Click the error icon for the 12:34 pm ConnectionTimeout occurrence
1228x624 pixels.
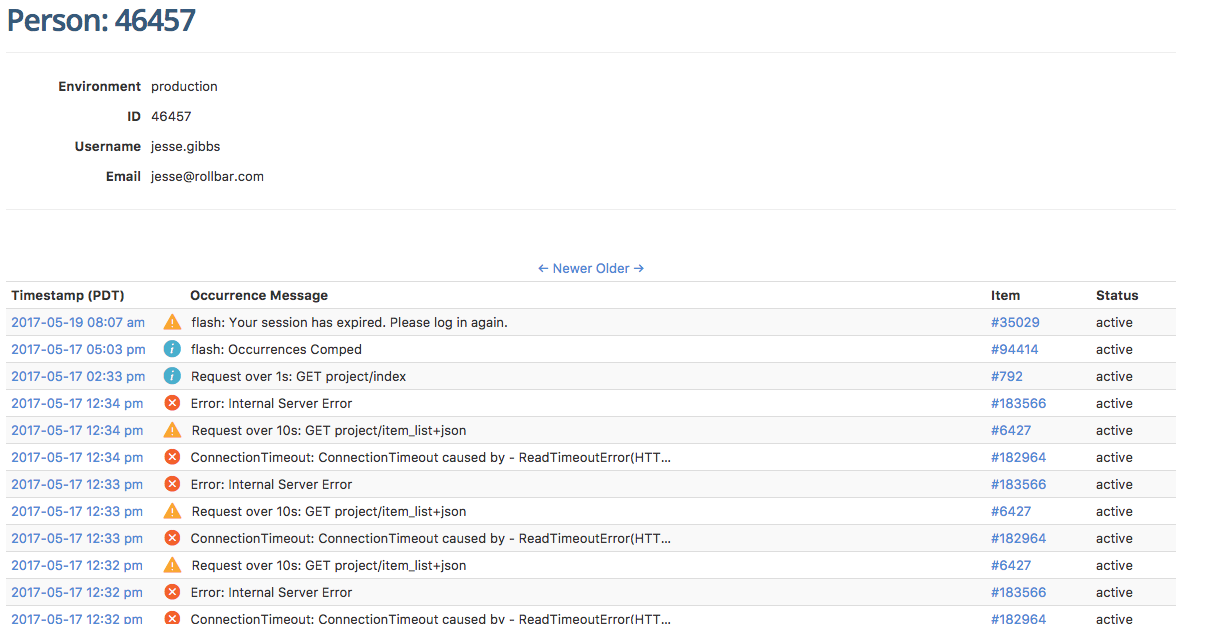pos(171,457)
